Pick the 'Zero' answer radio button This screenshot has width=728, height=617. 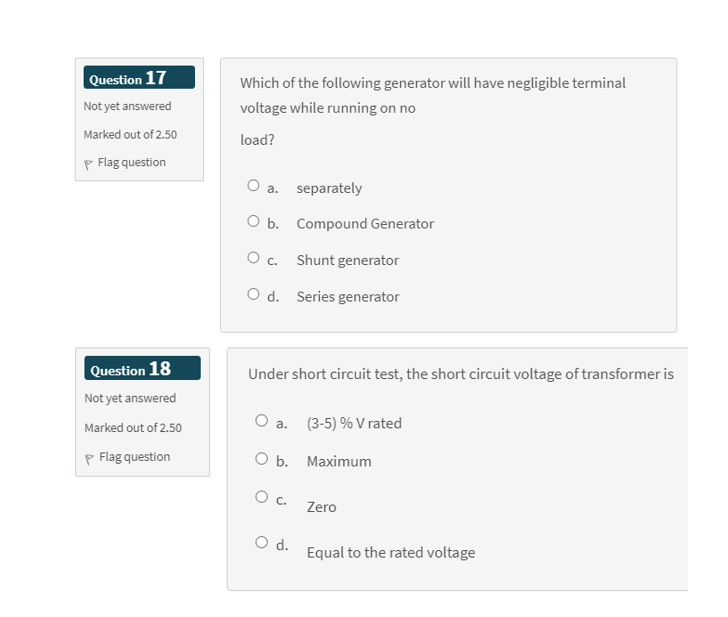pyautogui.click(x=262, y=496)
